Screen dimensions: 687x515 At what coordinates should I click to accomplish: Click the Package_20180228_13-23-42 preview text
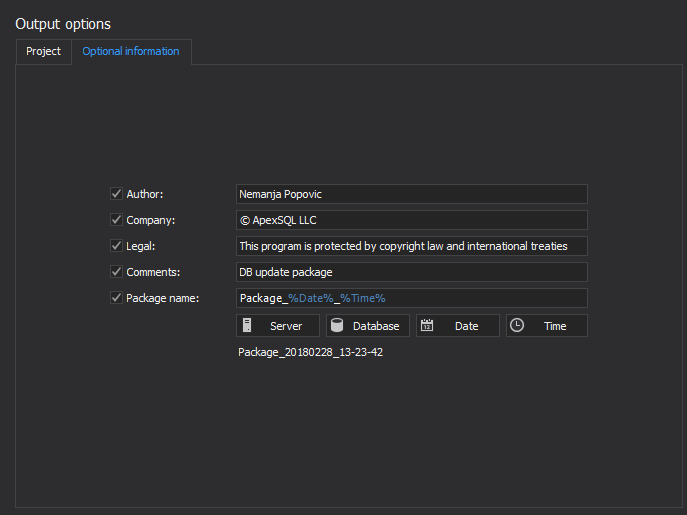click(310, 353)
